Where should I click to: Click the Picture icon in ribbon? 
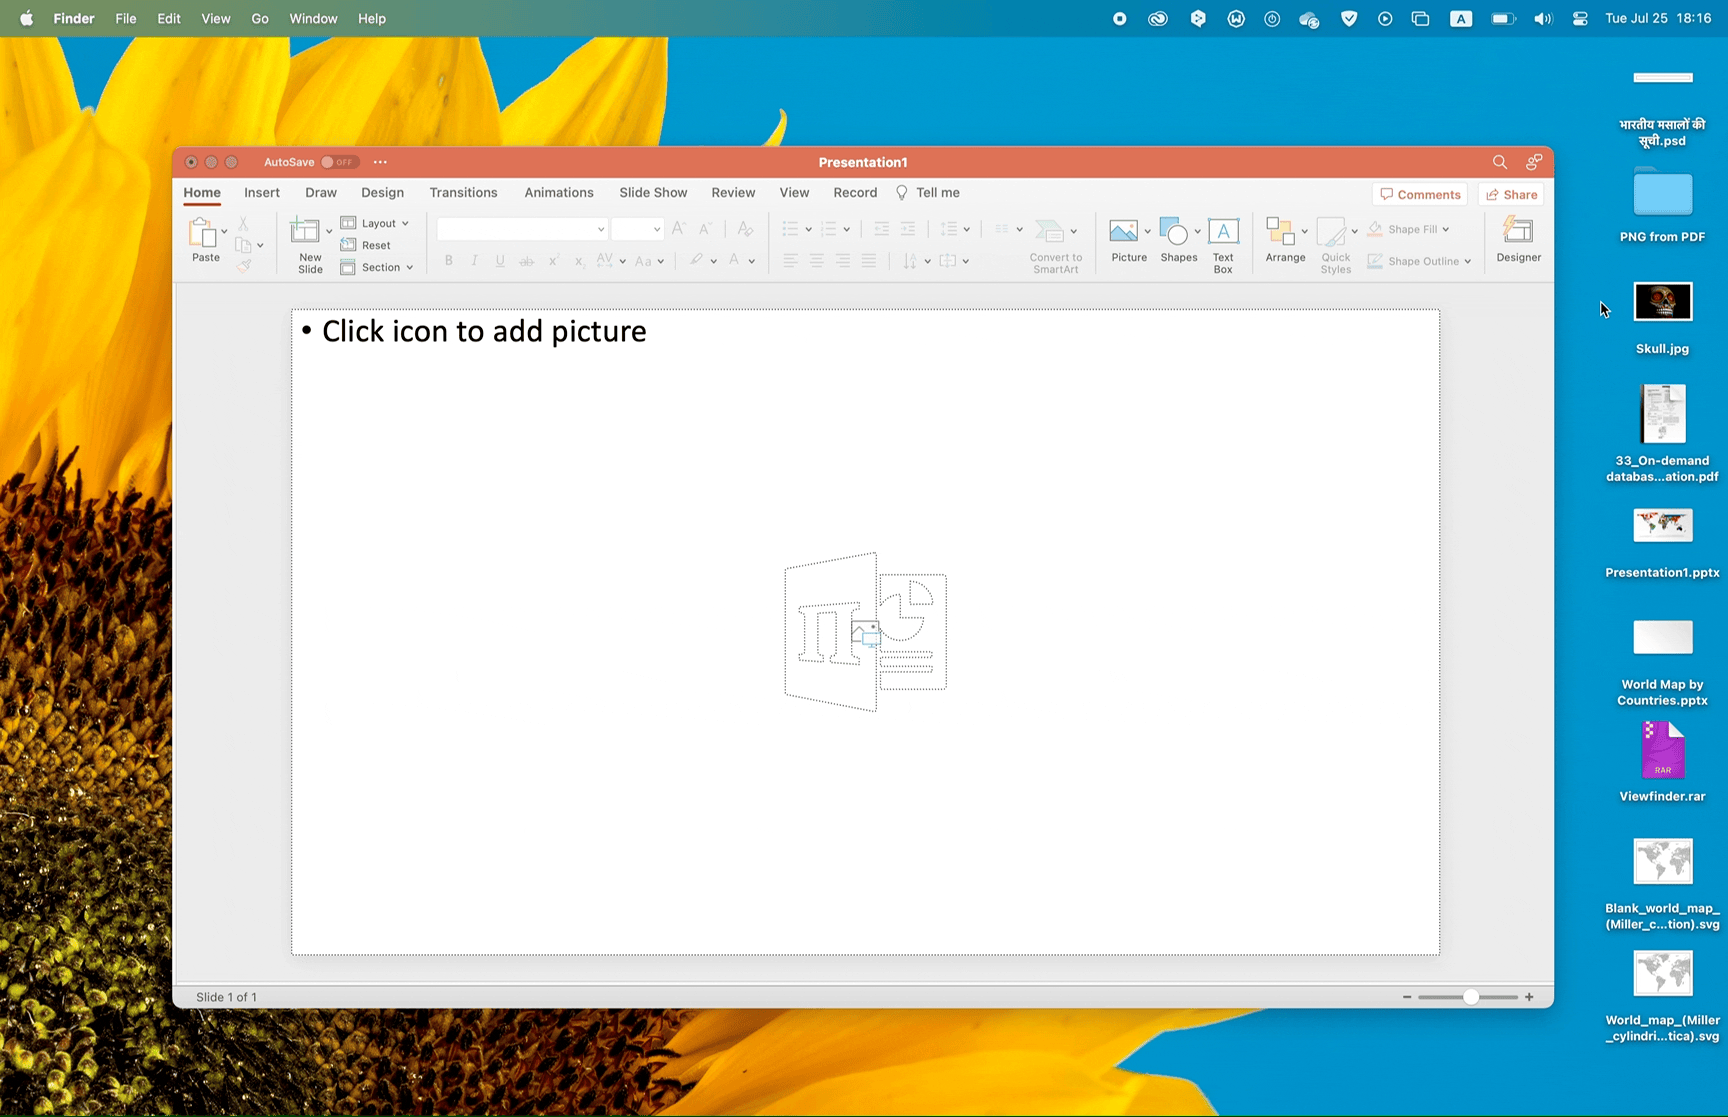pos(1124,233)
